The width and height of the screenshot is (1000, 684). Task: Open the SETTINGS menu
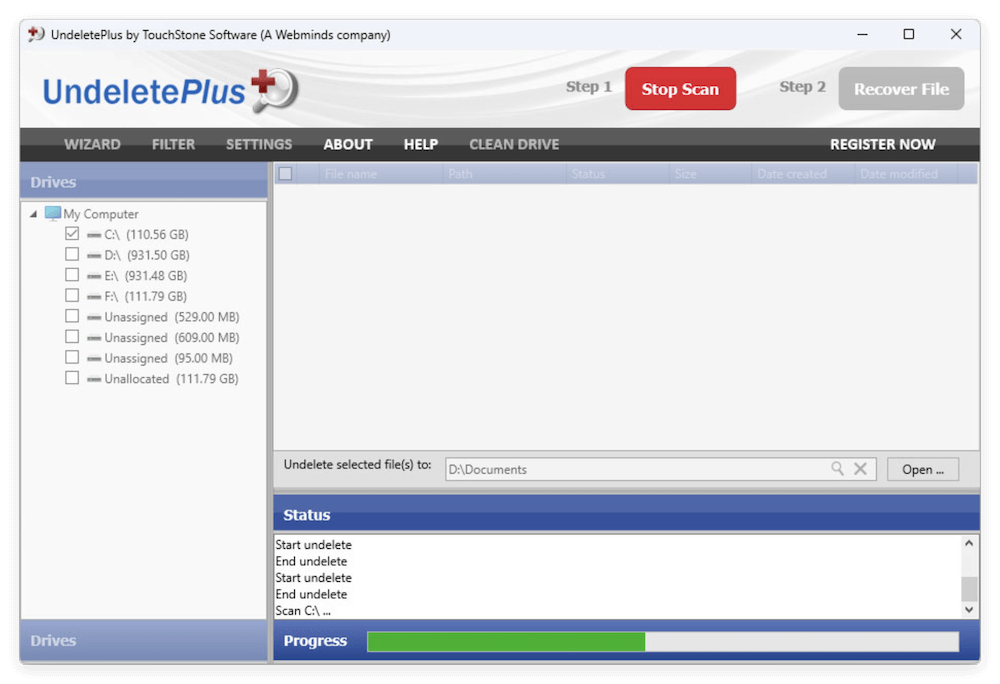[258, 144]
